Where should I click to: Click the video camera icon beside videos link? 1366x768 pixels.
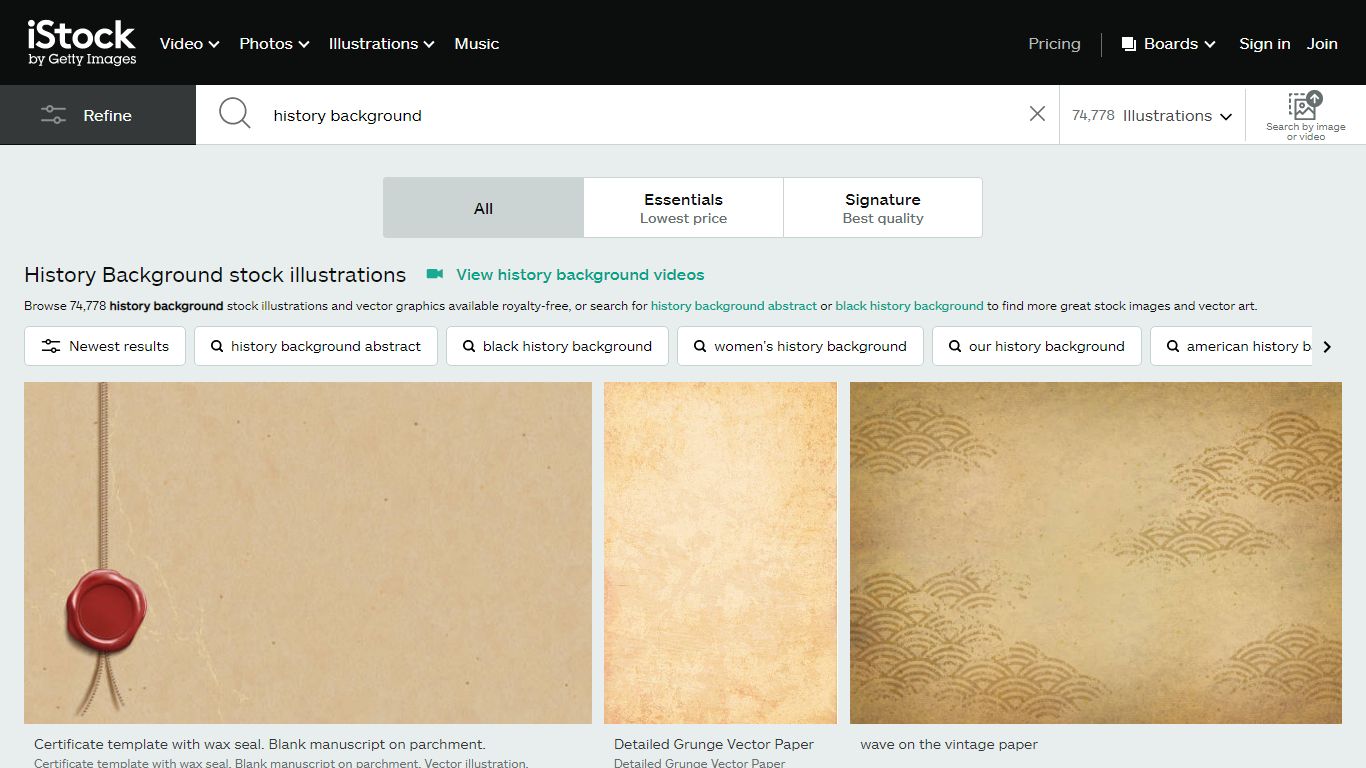click(x=434, y=274)
